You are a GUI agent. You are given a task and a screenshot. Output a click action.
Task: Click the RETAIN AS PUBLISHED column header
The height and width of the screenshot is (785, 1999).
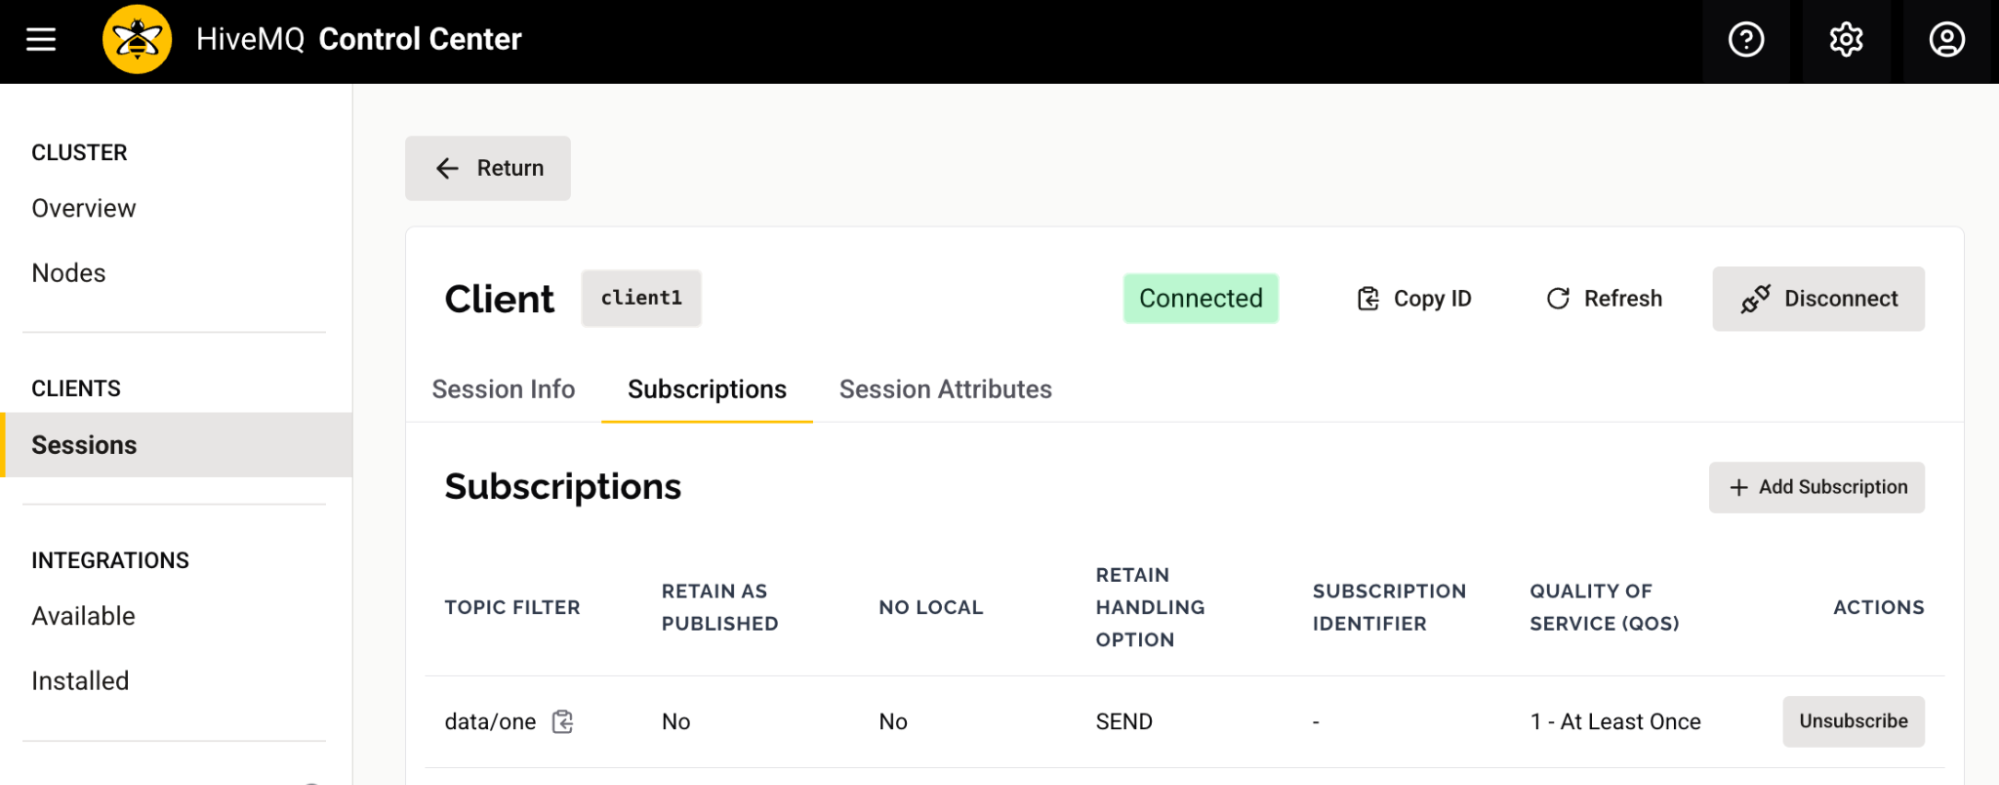[x=719, y=607]
